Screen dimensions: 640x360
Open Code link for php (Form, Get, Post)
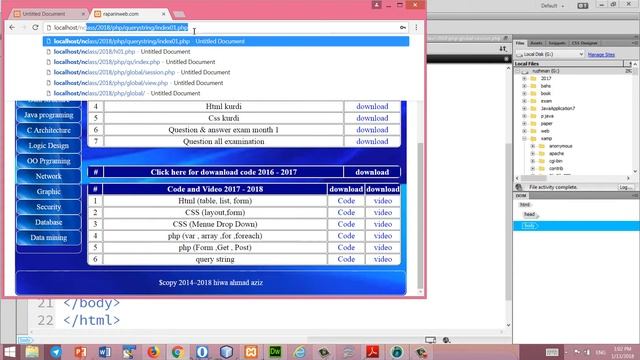[x=346, y=248]
